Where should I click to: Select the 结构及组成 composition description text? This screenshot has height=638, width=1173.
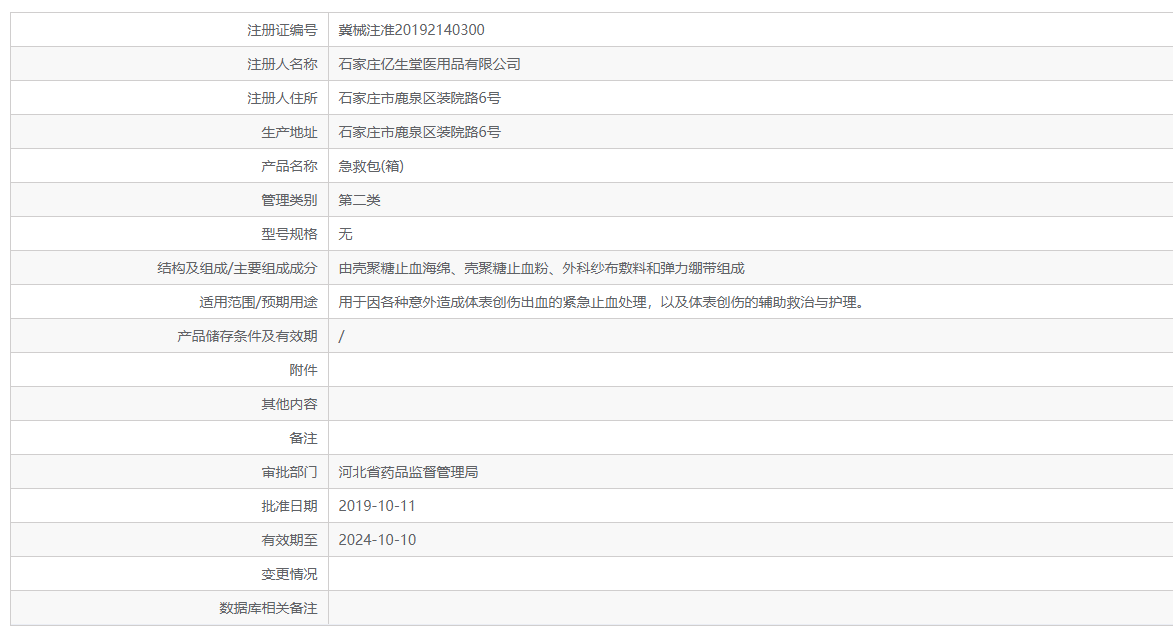point(541,268)
